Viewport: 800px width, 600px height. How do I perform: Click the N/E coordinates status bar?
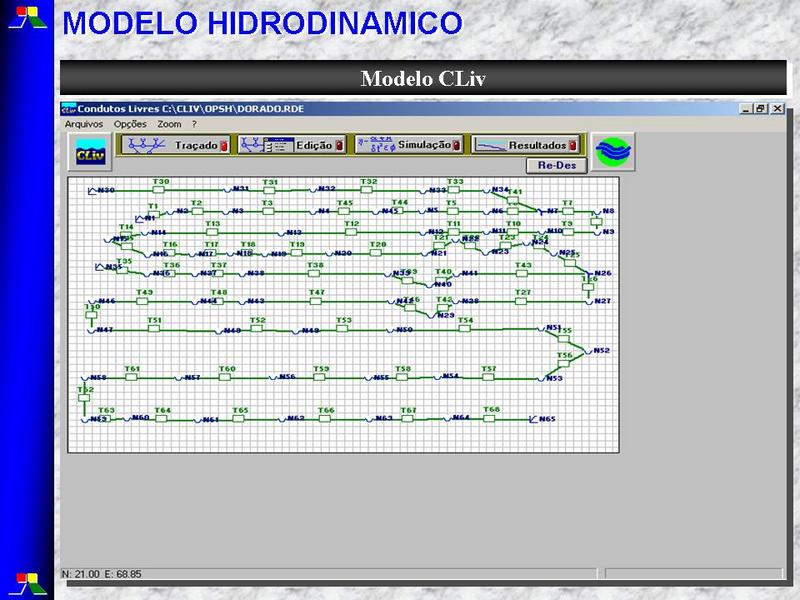click(x=329, y=574)
